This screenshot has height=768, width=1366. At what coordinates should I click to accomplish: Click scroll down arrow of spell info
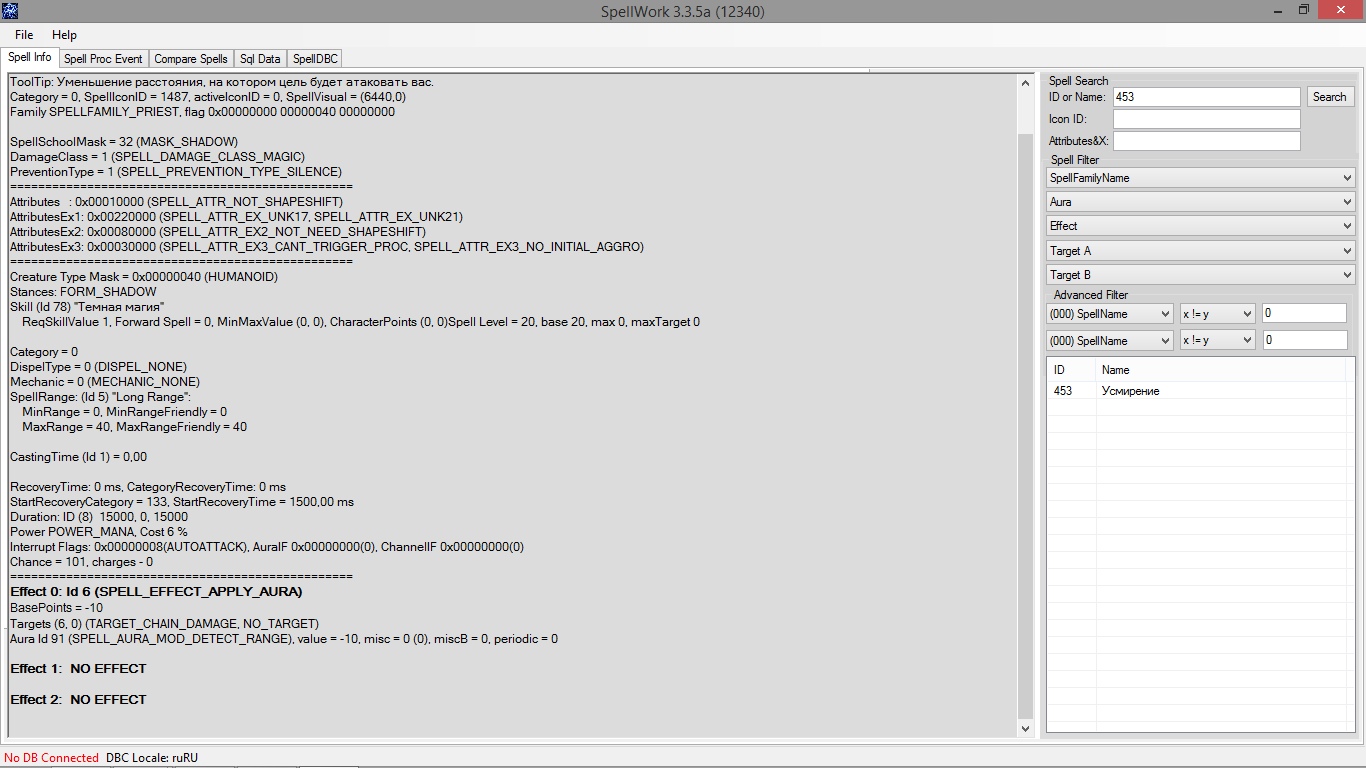coord(1025,729)
